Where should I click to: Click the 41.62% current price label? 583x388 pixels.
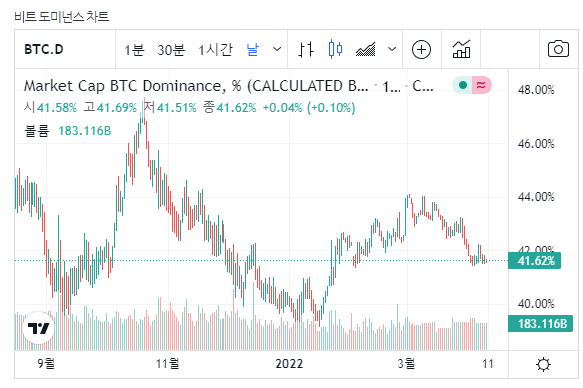point(534,261)
